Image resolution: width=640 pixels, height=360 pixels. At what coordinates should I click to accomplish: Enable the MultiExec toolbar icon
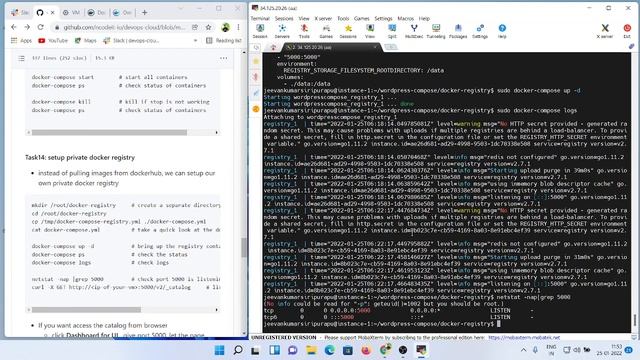(414, 31)
